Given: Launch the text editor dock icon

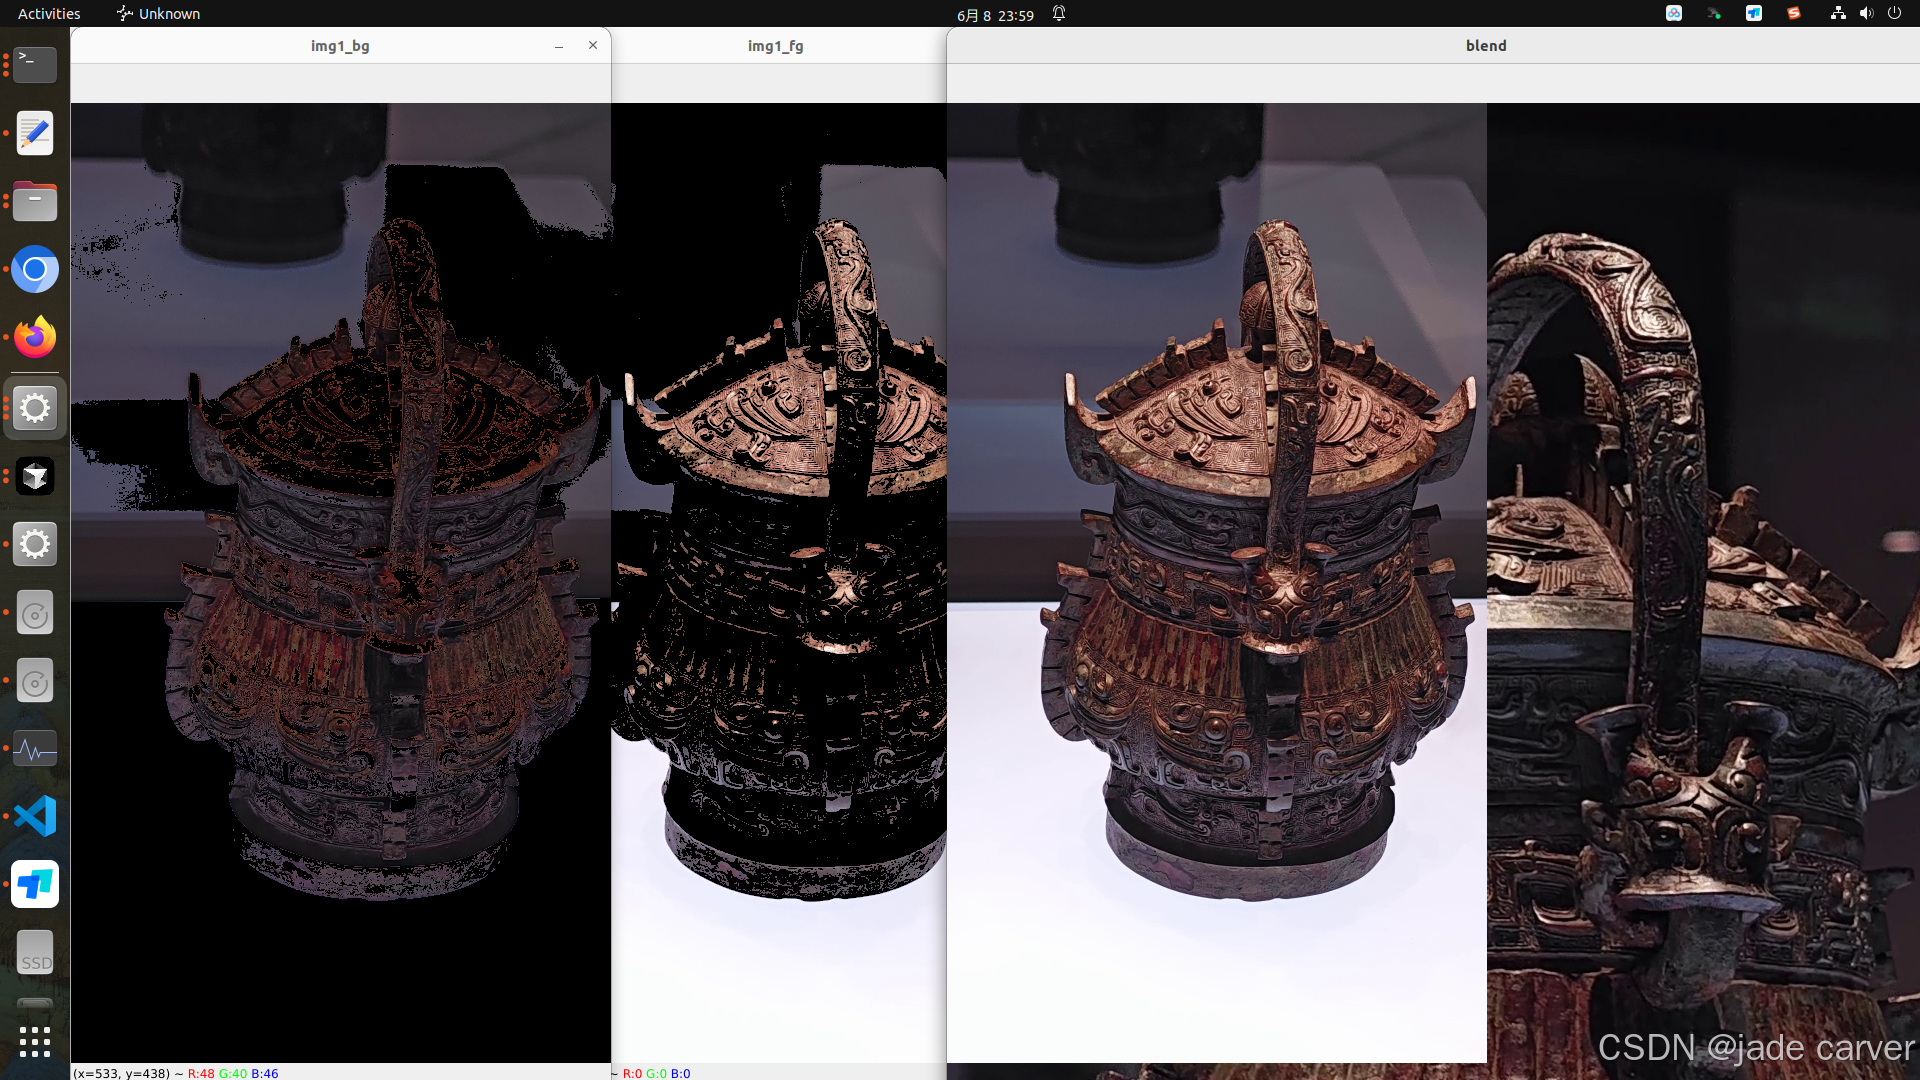Looking at the screenshot, I should (35, 133).
